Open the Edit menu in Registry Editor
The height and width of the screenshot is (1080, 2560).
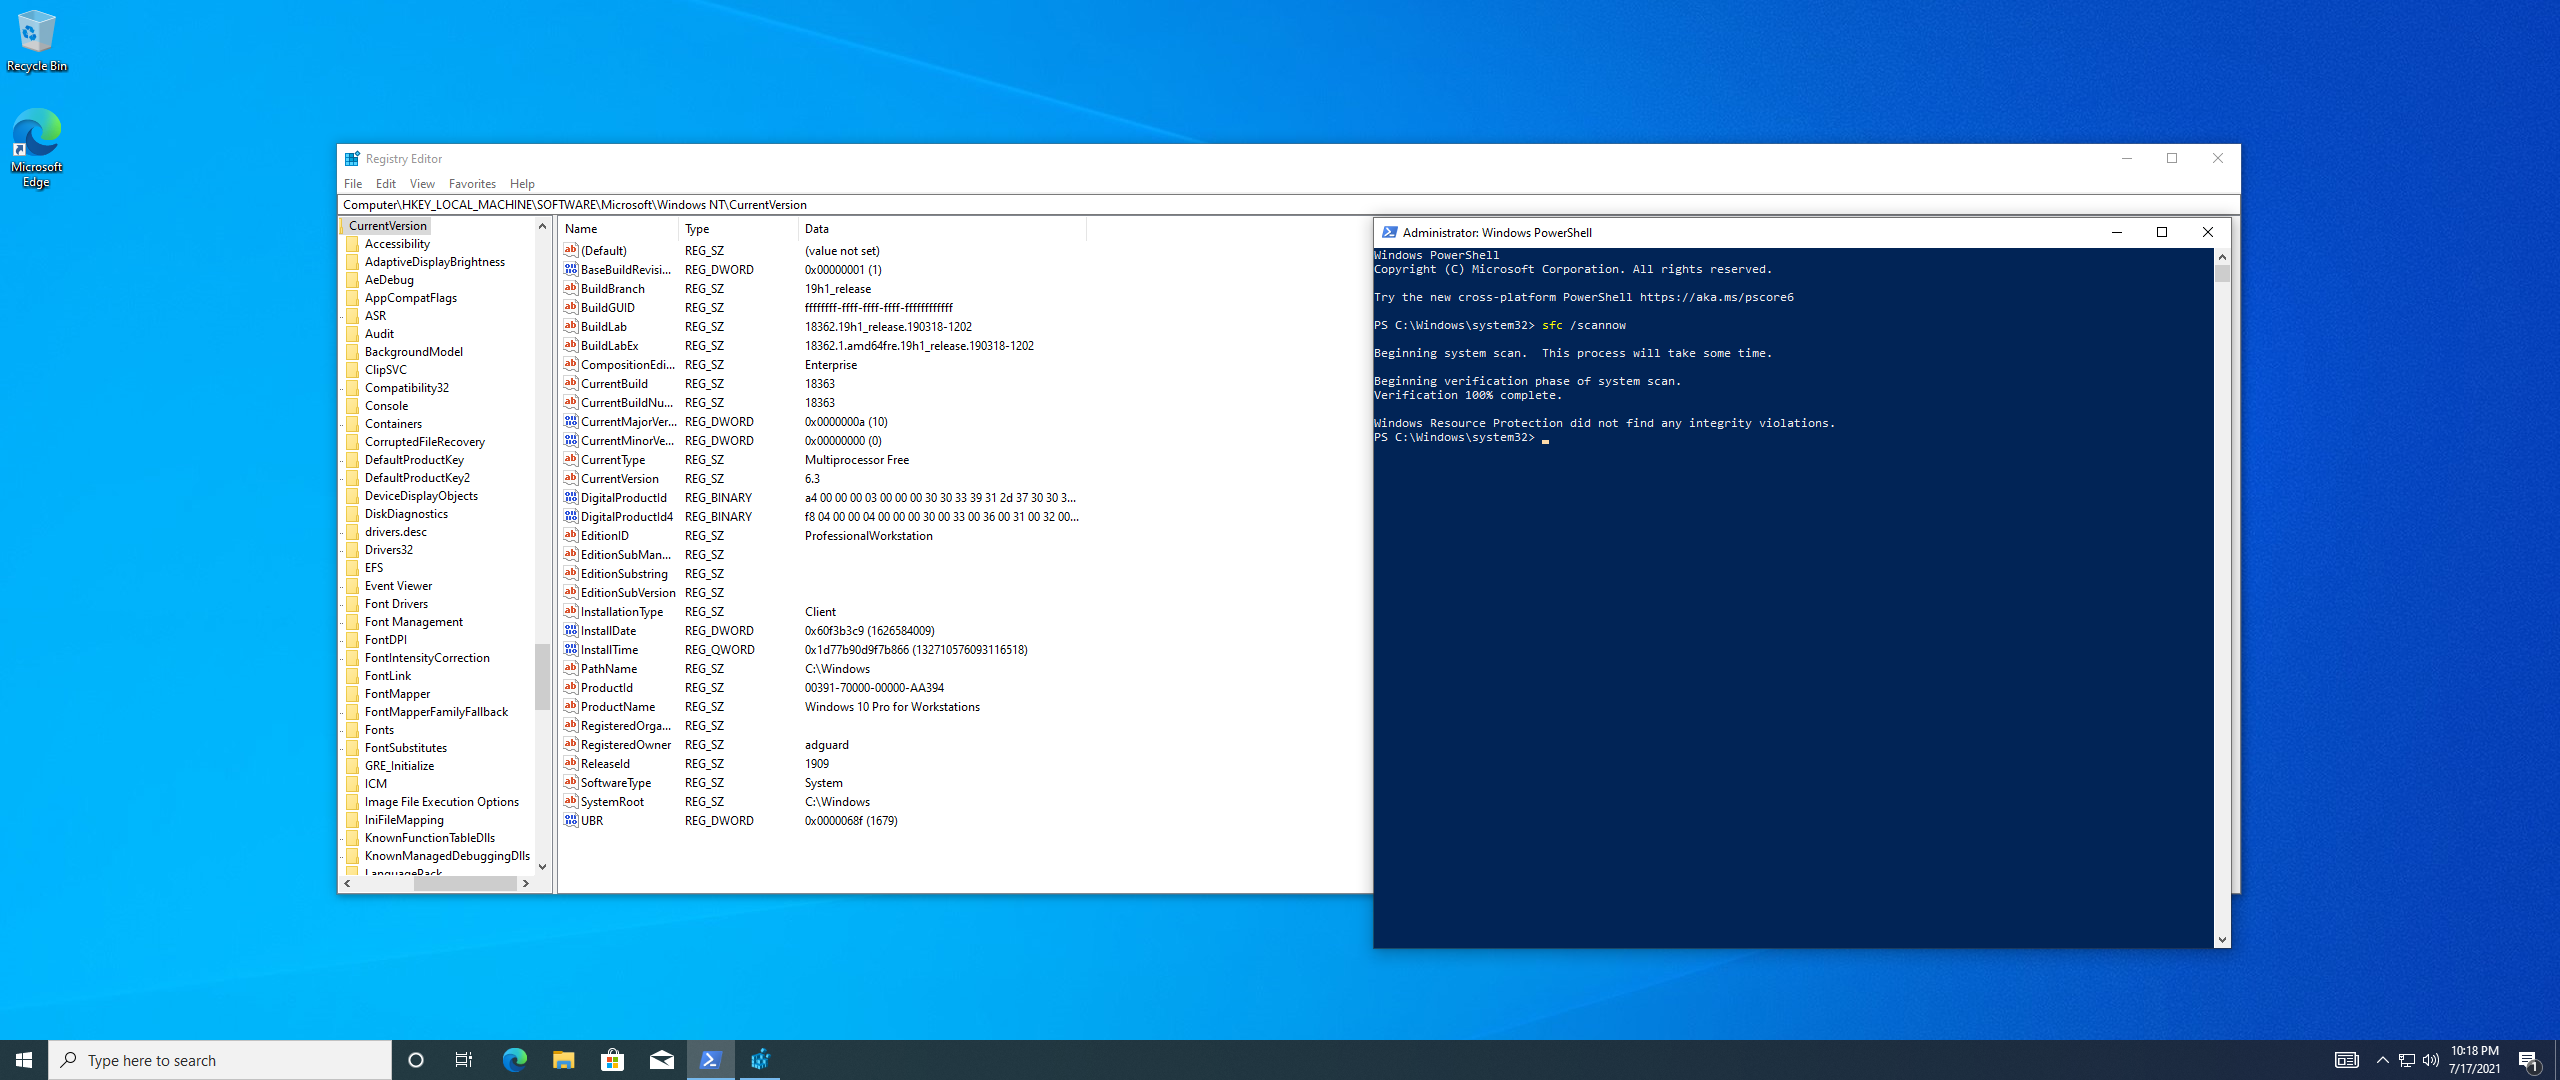click(x=386, y=184)
